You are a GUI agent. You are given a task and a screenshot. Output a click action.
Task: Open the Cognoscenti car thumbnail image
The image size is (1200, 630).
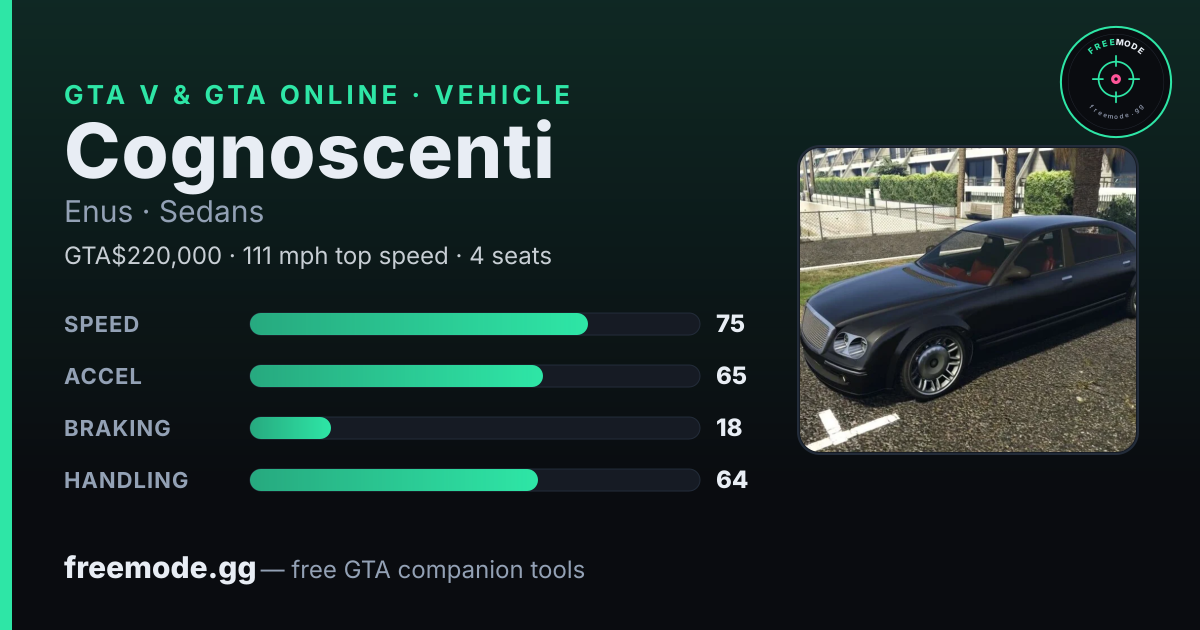tap(968, 299)
